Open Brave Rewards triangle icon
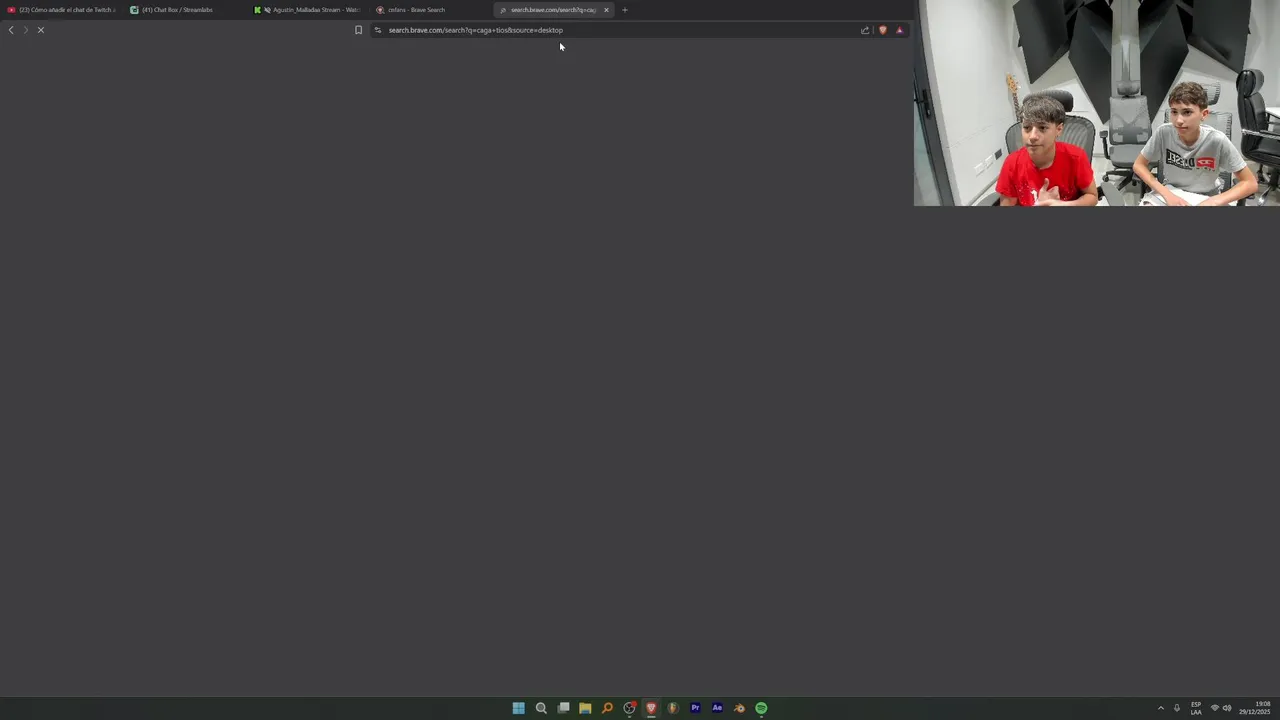1280x720 pixels. 899,30
